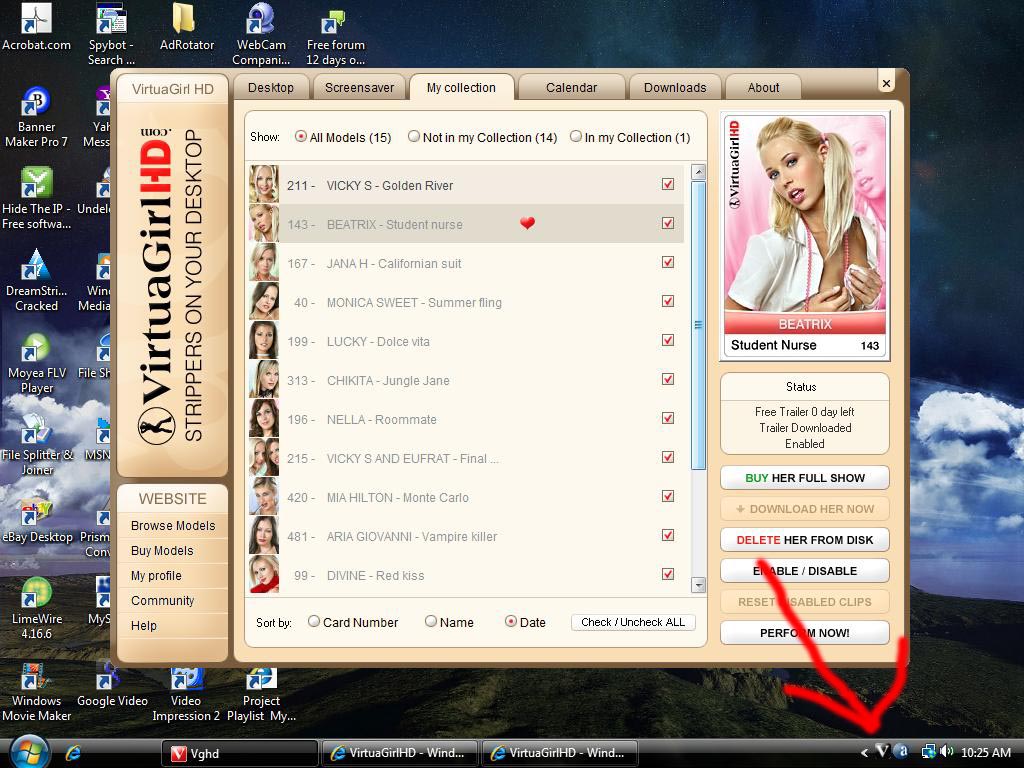Click the vertical scrollbar thumb in model list

point(698,325)
